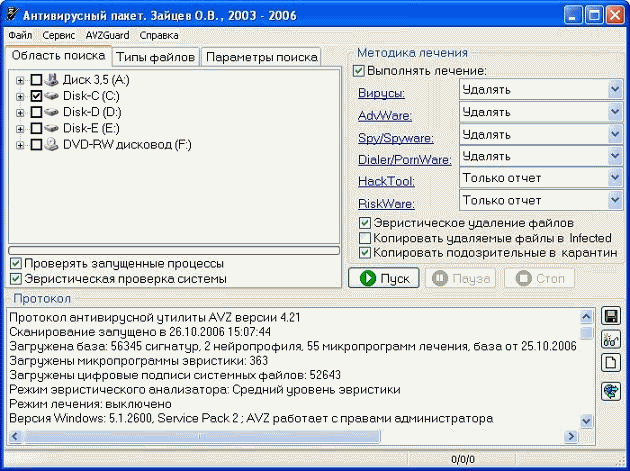Viewport: 630px width, 471px height.
Task: Click the protocol scroll right arrow
Action: tap(571, 436)
